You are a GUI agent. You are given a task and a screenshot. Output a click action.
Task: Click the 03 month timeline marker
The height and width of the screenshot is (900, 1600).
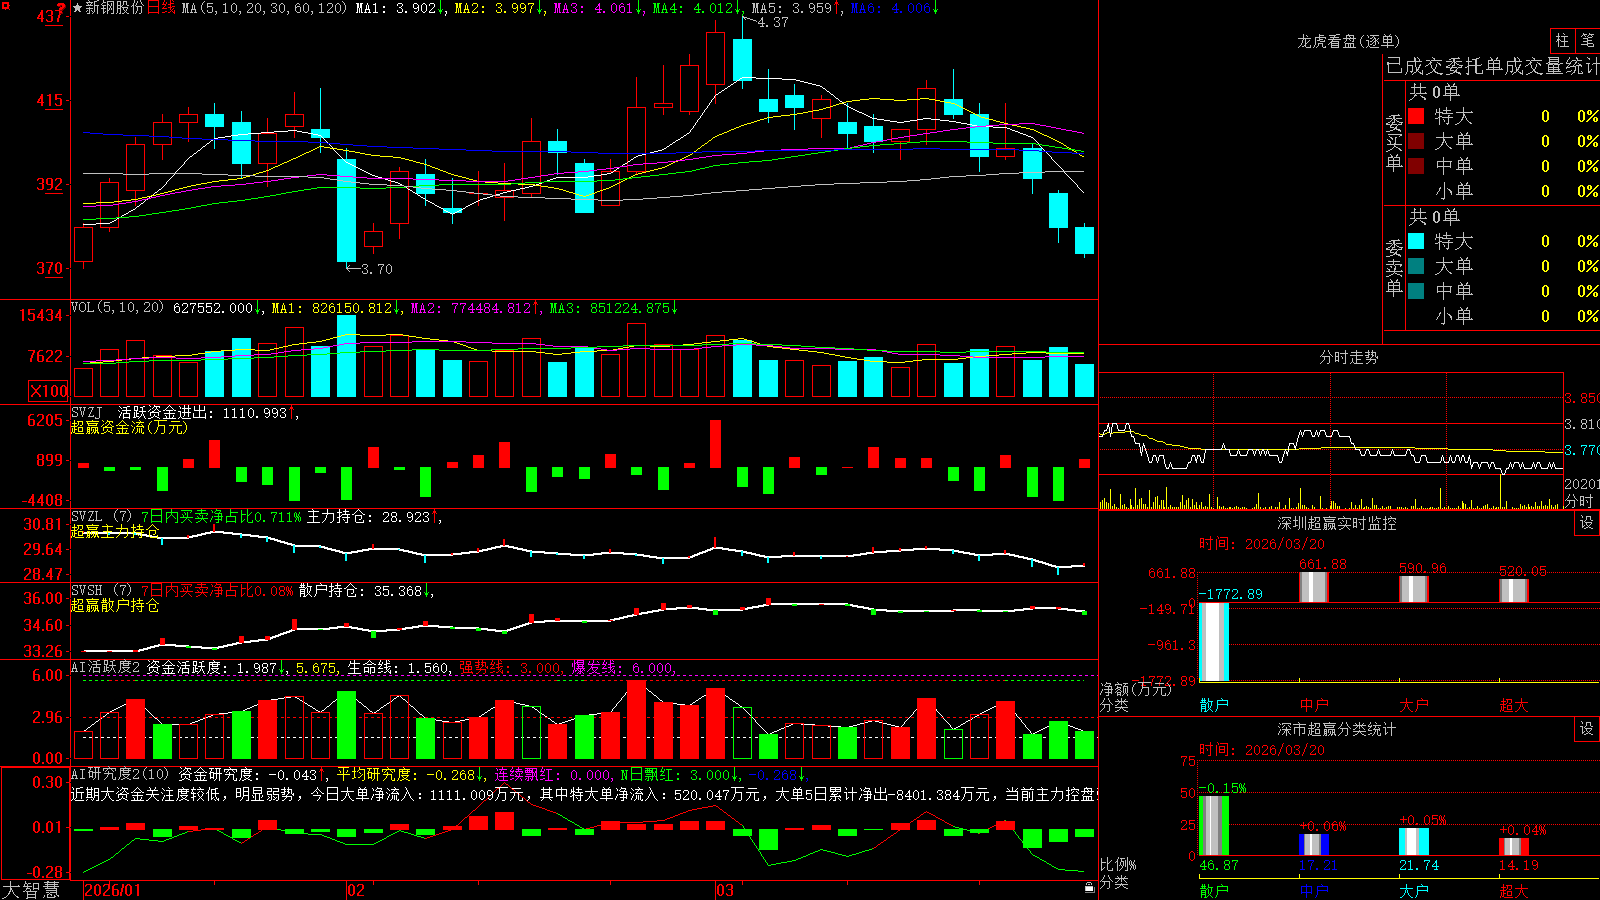tap(725, 890)
